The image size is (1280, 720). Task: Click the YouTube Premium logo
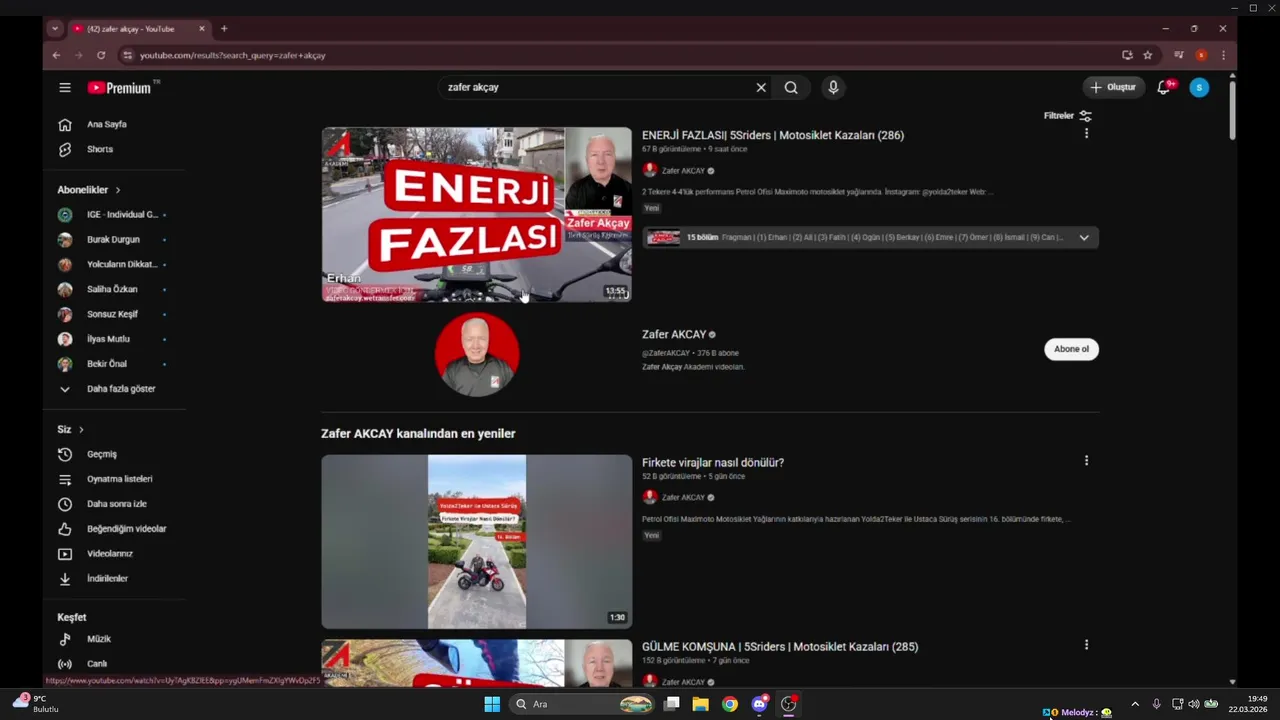(x=119, y=88)
